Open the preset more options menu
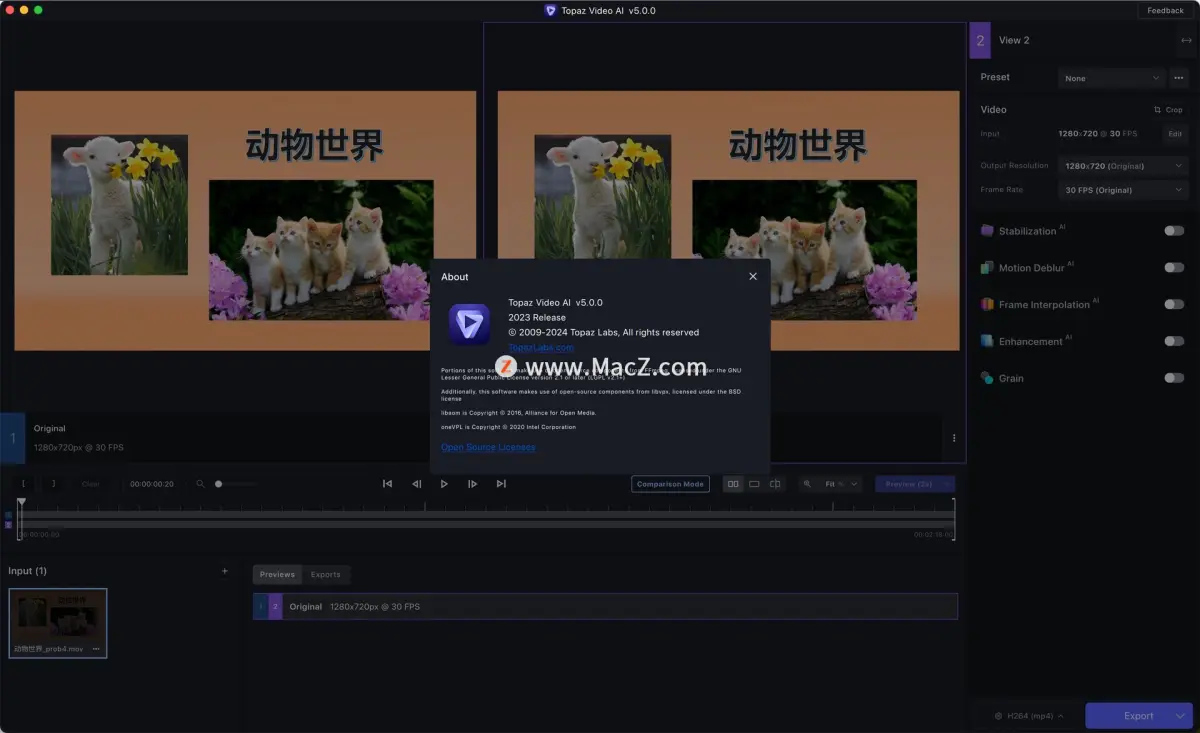The height and width of the screenshot is (733, 1200). 1178,78
